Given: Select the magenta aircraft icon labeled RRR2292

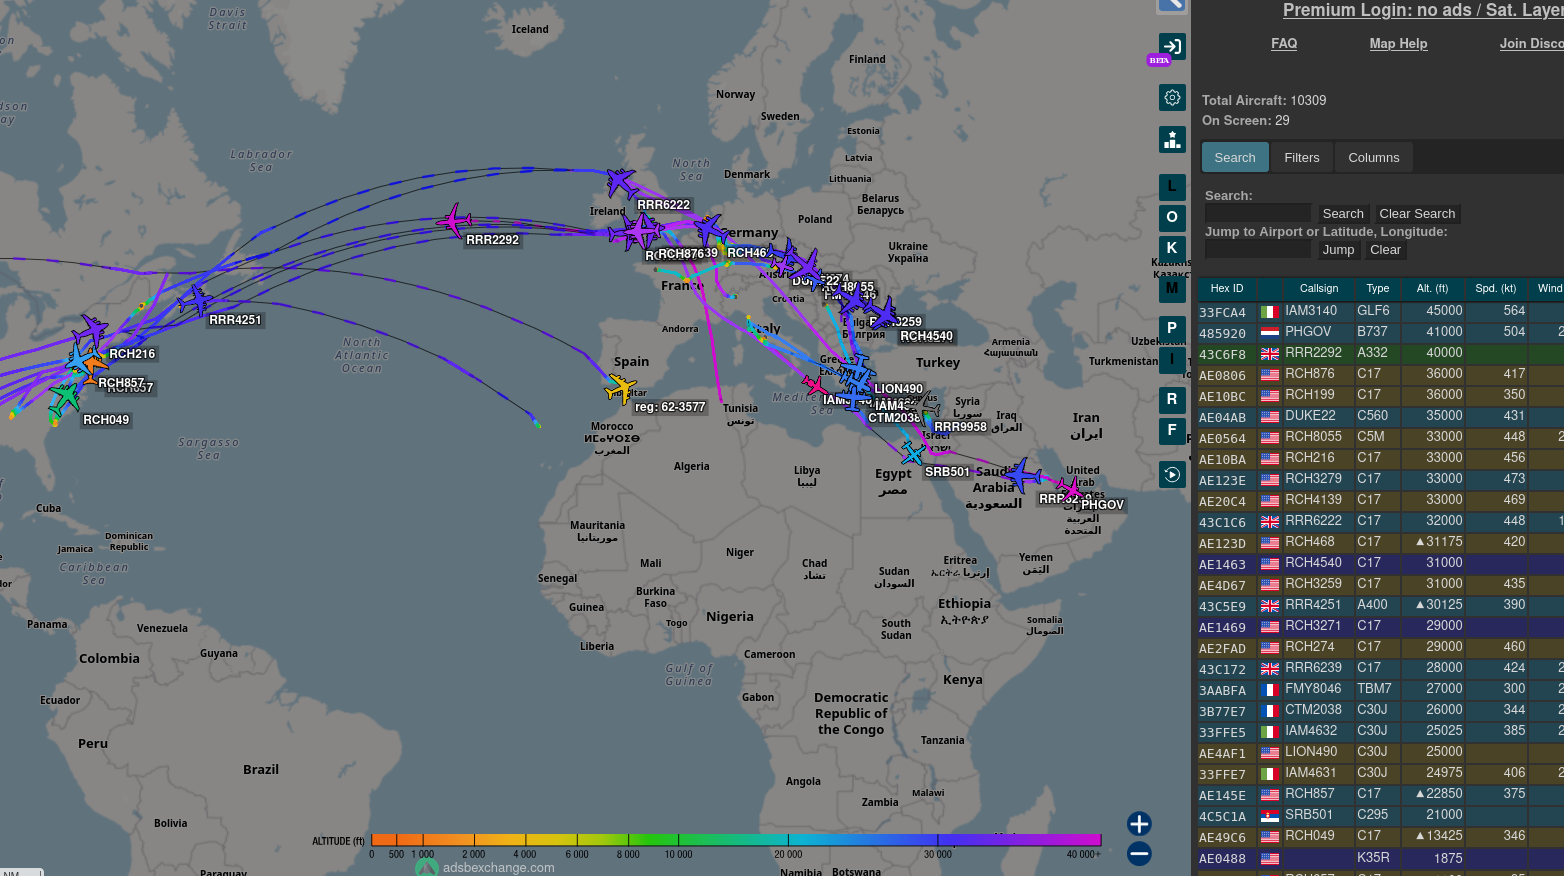Looking at the screenshot, I should pyautogui.click(x=455, y=220).
